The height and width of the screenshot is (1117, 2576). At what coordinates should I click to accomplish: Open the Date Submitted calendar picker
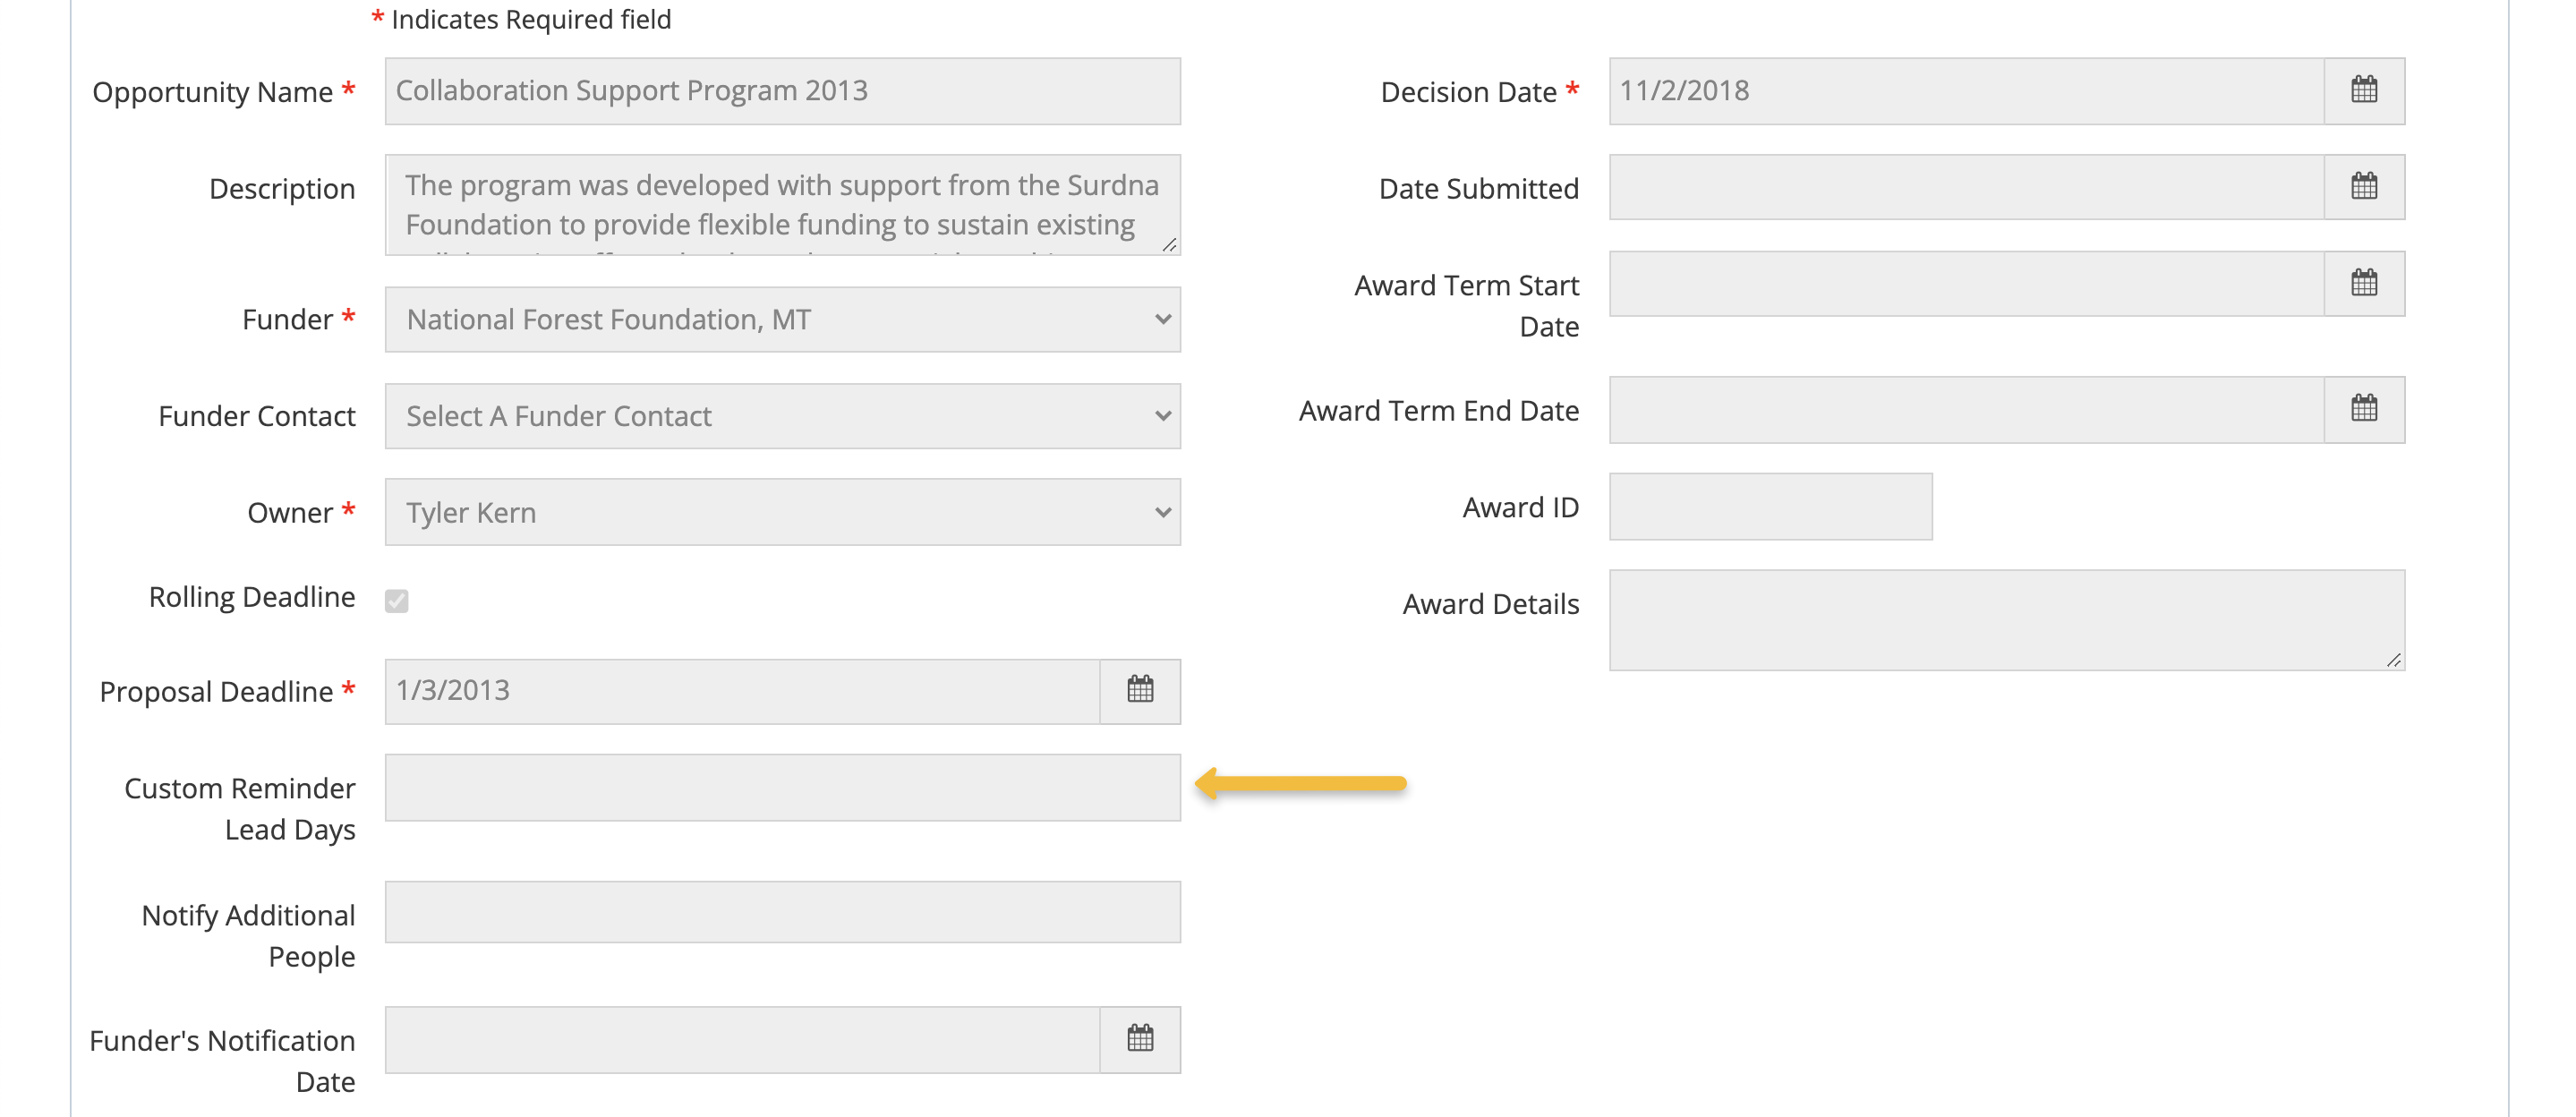click(x=2363, y=186)
